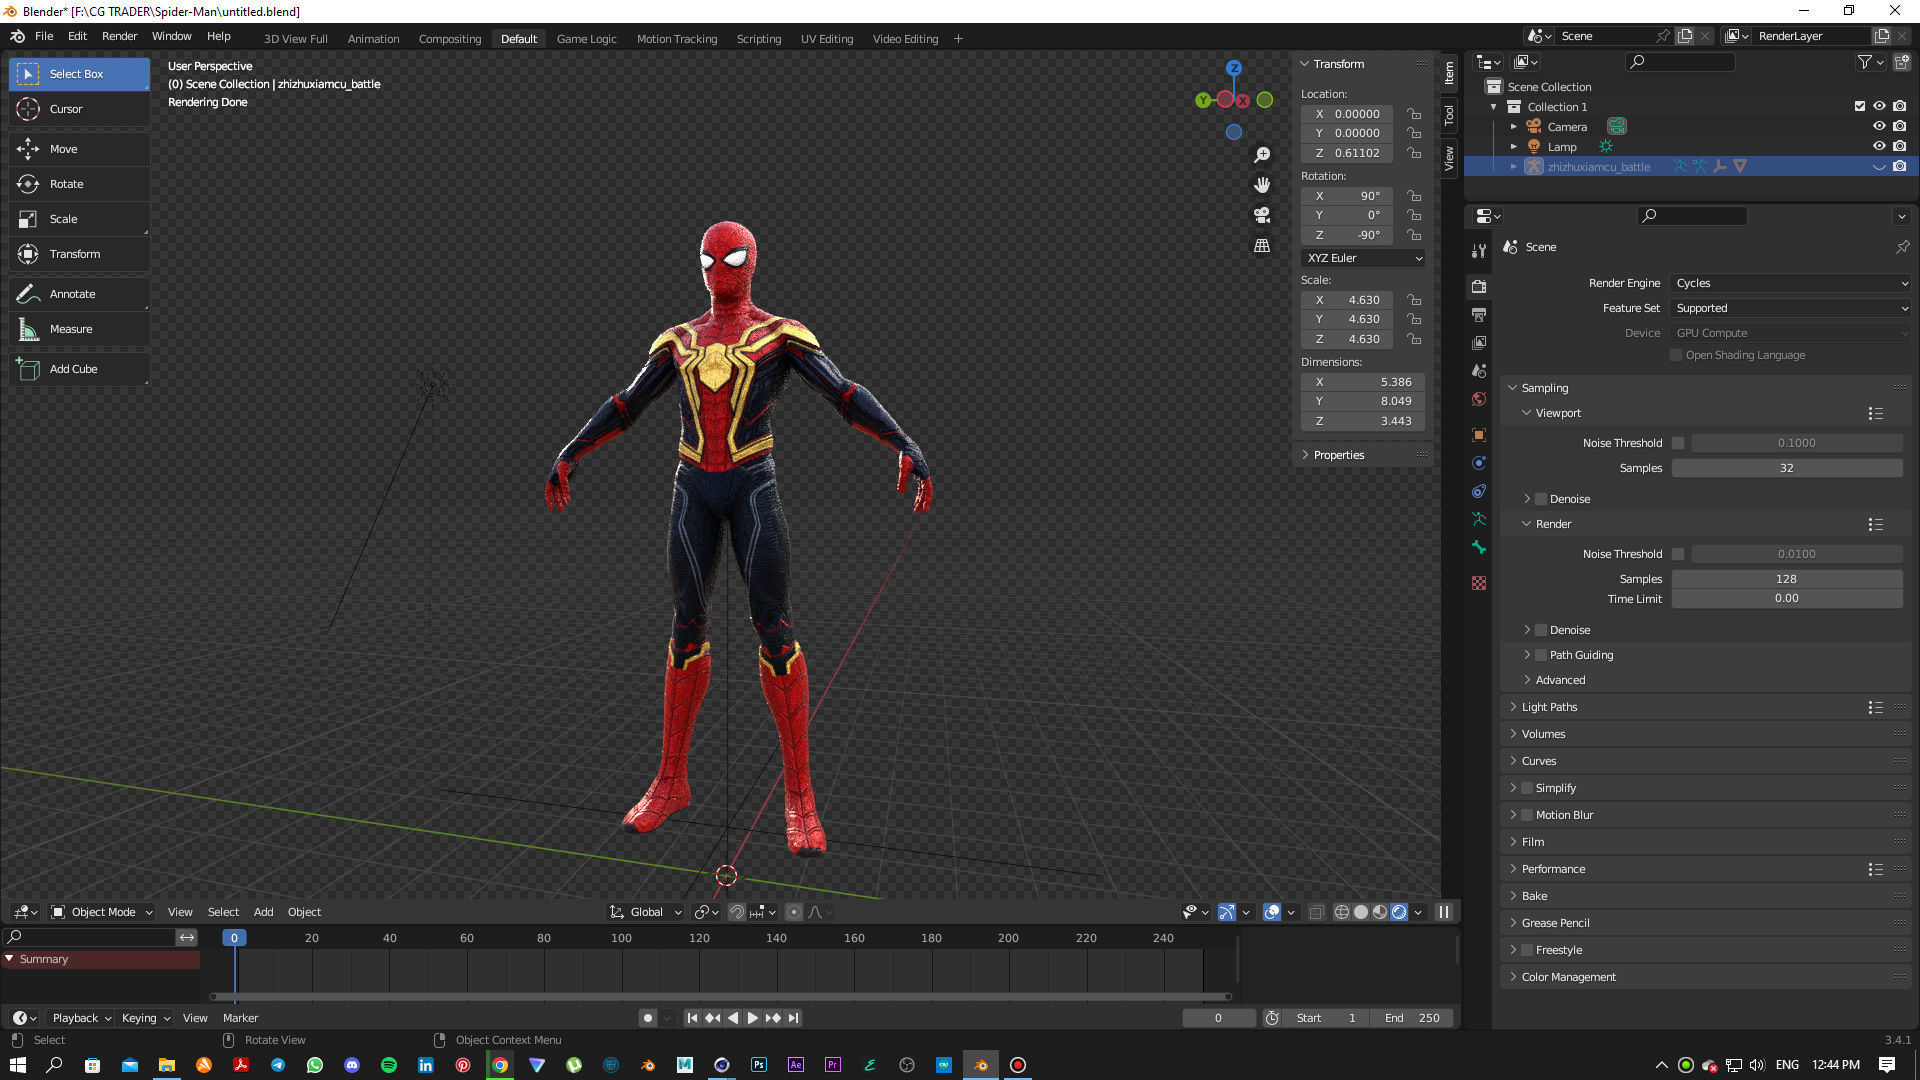
Task: Open the Object Mode dropdown
Action: 101,912
